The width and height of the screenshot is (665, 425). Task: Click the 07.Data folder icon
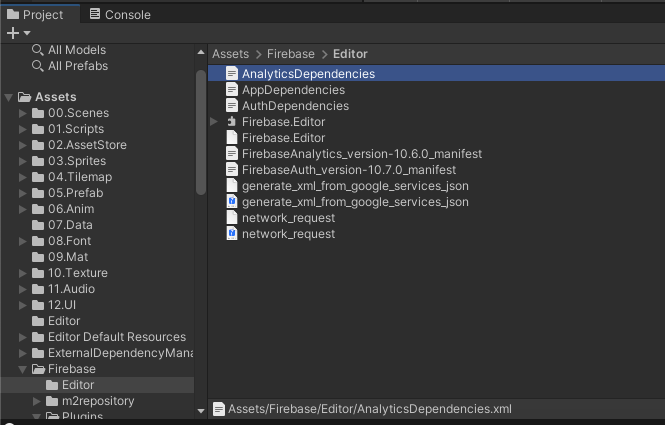38,225
